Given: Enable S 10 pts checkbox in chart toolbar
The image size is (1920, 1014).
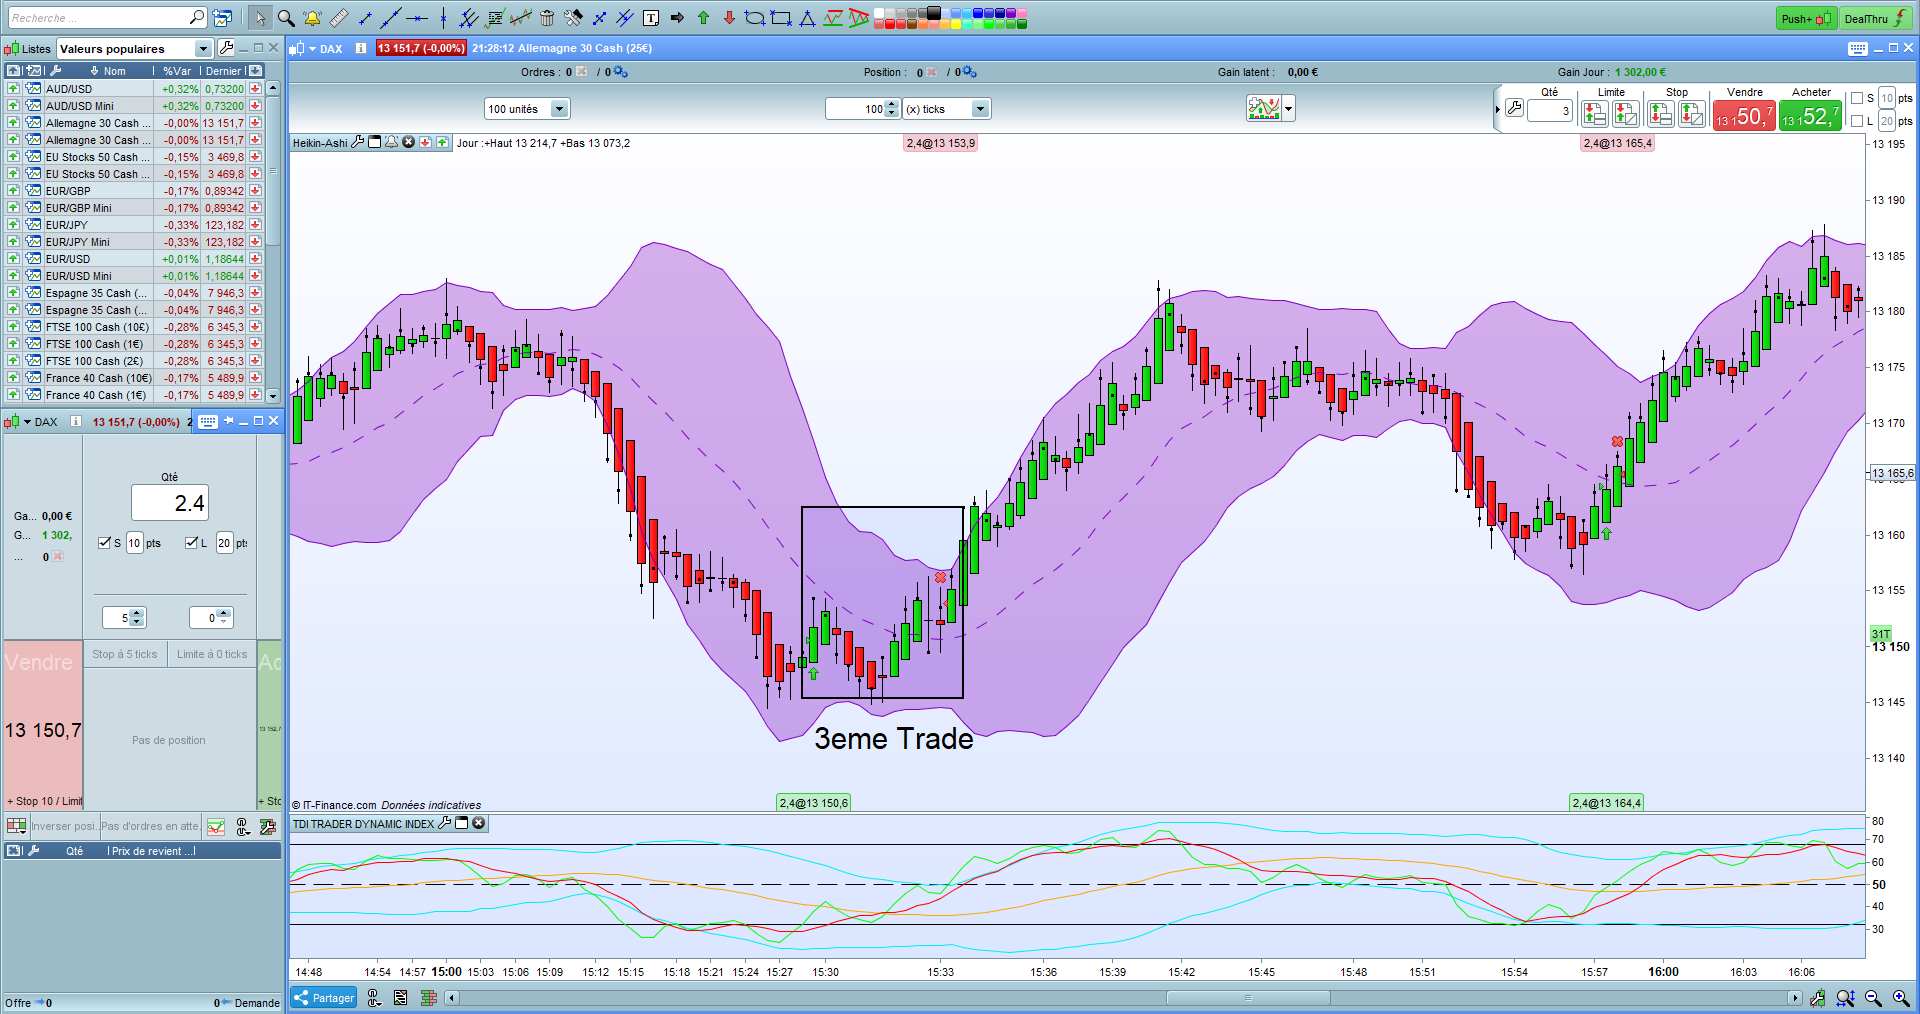Looking at the screenshot, I should click(x=1857, y=98).
